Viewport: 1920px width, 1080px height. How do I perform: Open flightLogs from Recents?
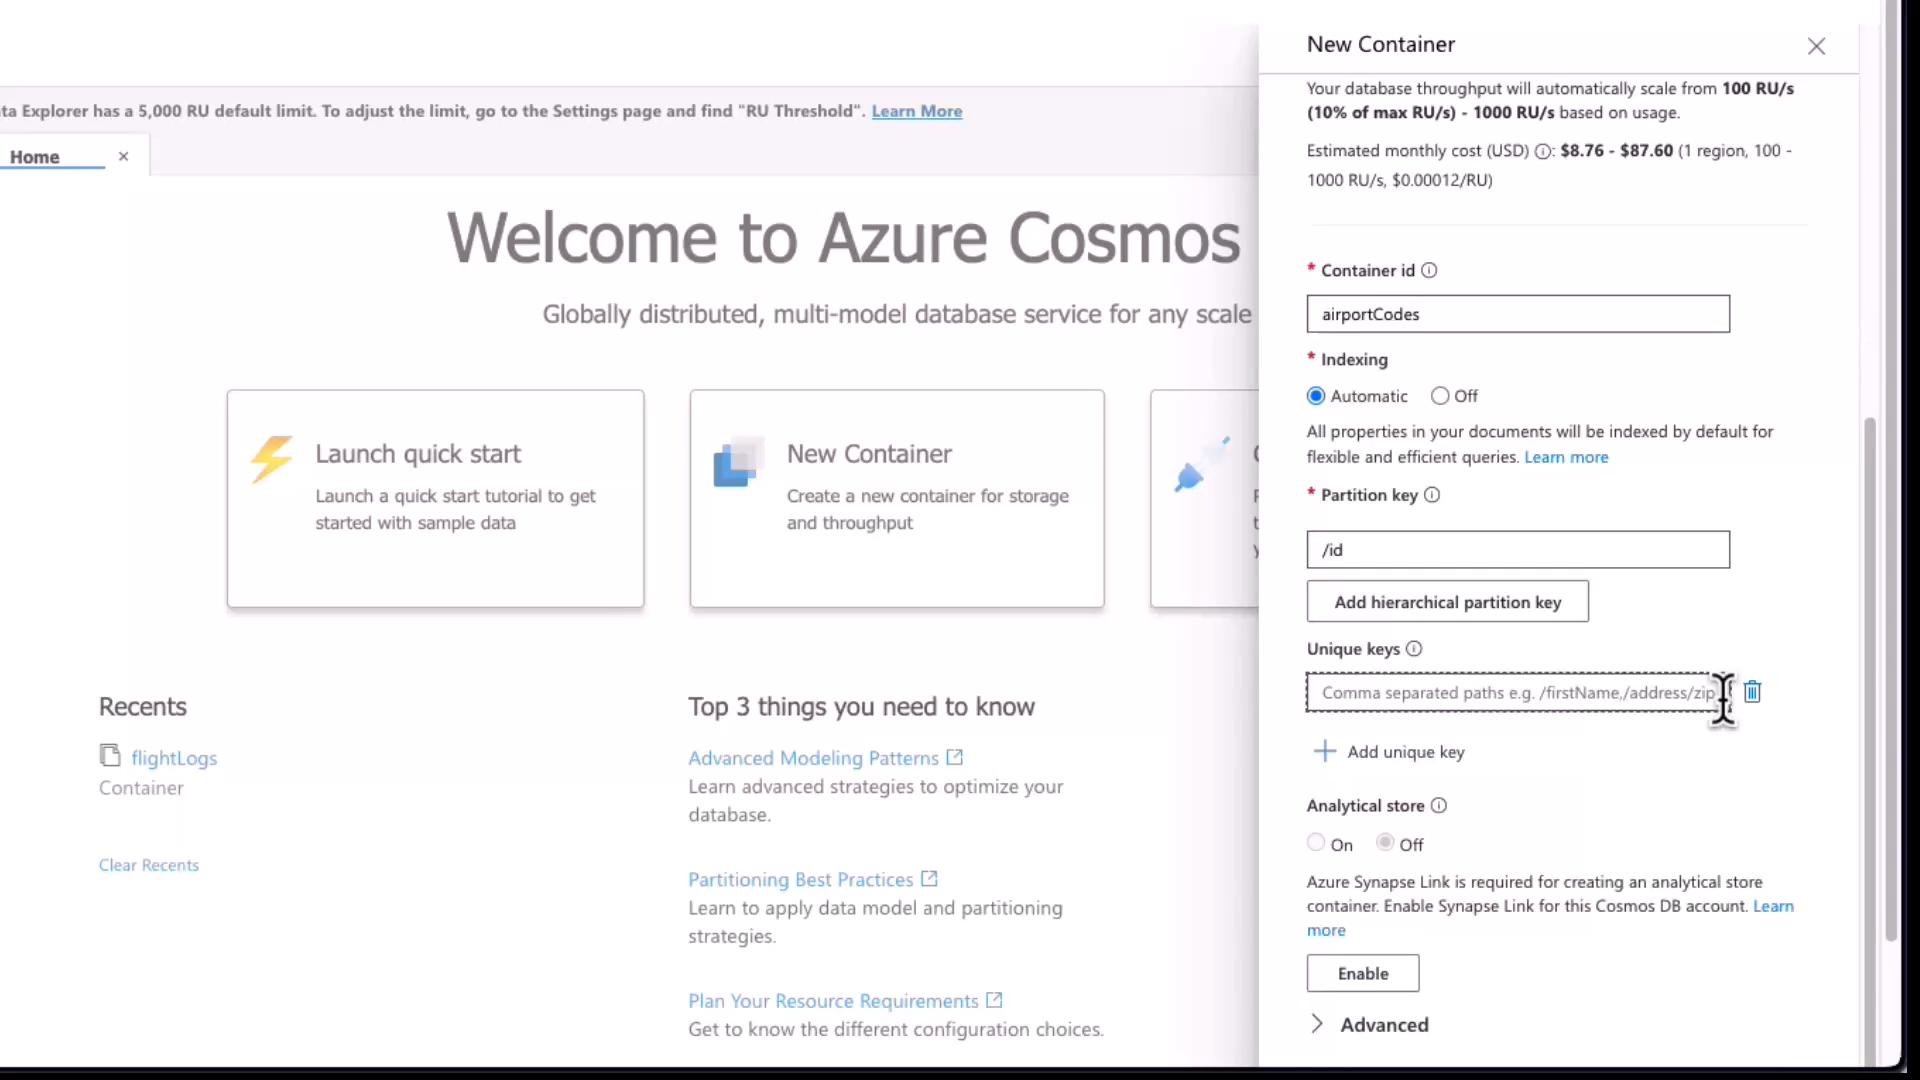[174, 758]
